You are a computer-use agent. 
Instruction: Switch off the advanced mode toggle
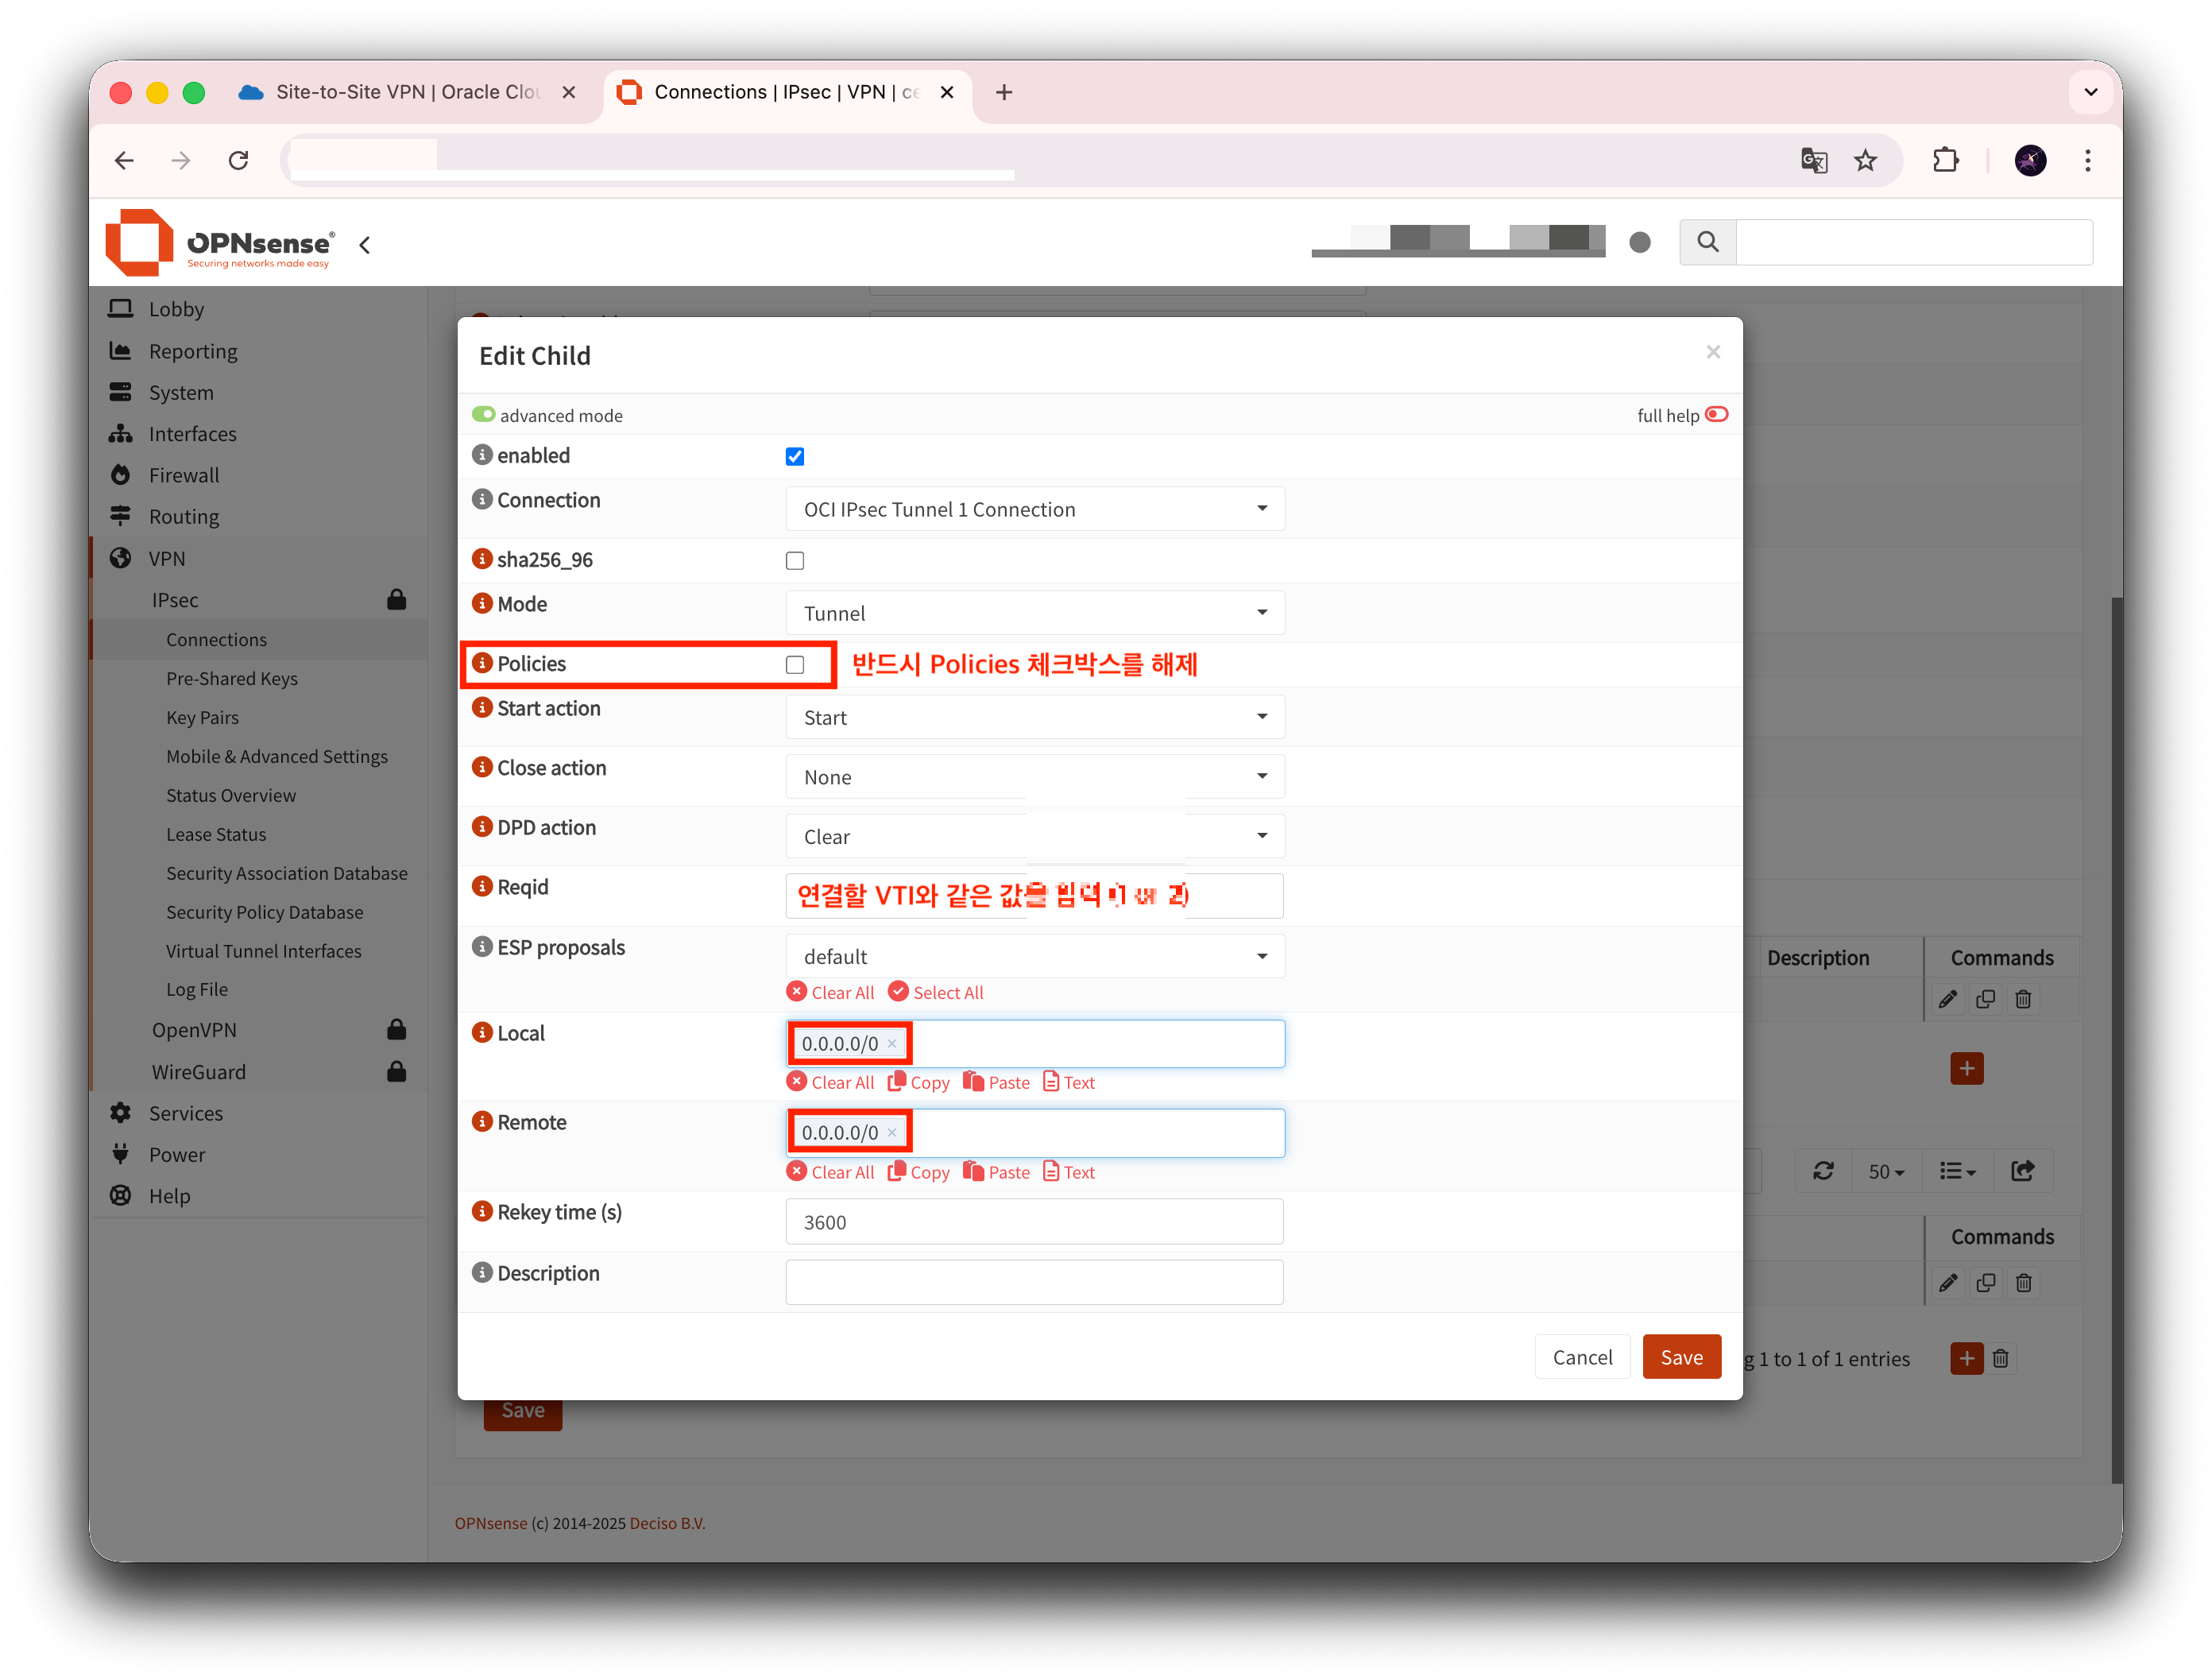coord(484,415)
